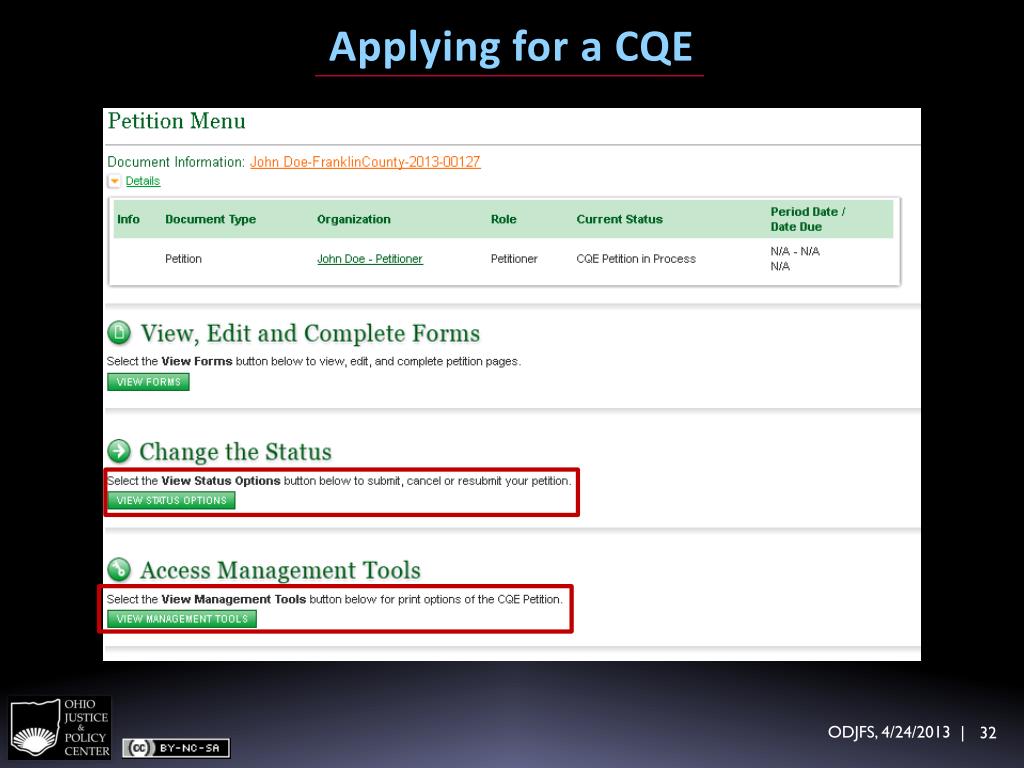Click the CQE Petition in Process status

point(636,259)
